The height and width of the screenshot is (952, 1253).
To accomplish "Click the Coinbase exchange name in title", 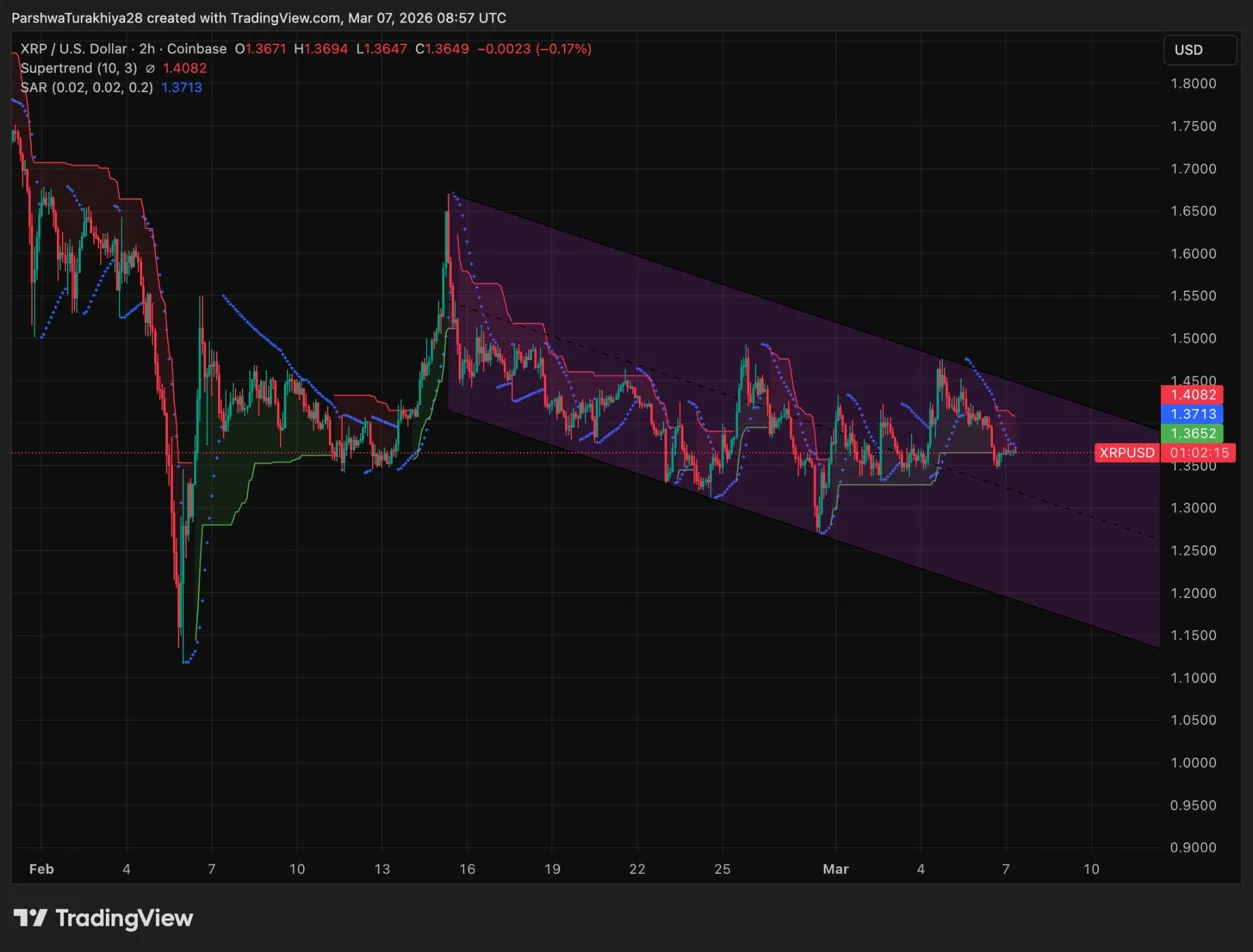I will click(197, 48).
